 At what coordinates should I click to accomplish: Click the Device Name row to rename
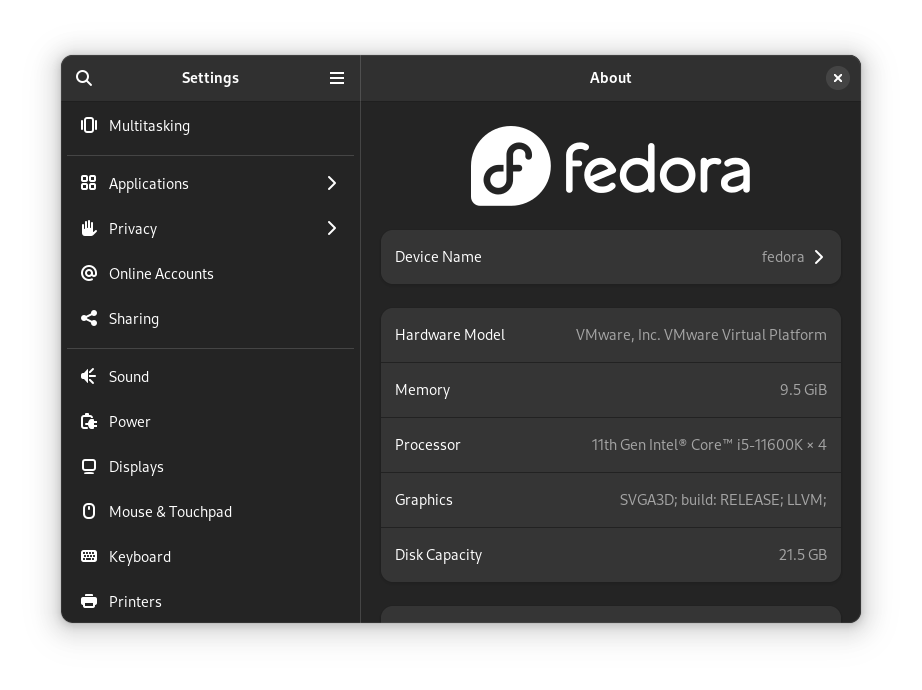click(610, 257)
